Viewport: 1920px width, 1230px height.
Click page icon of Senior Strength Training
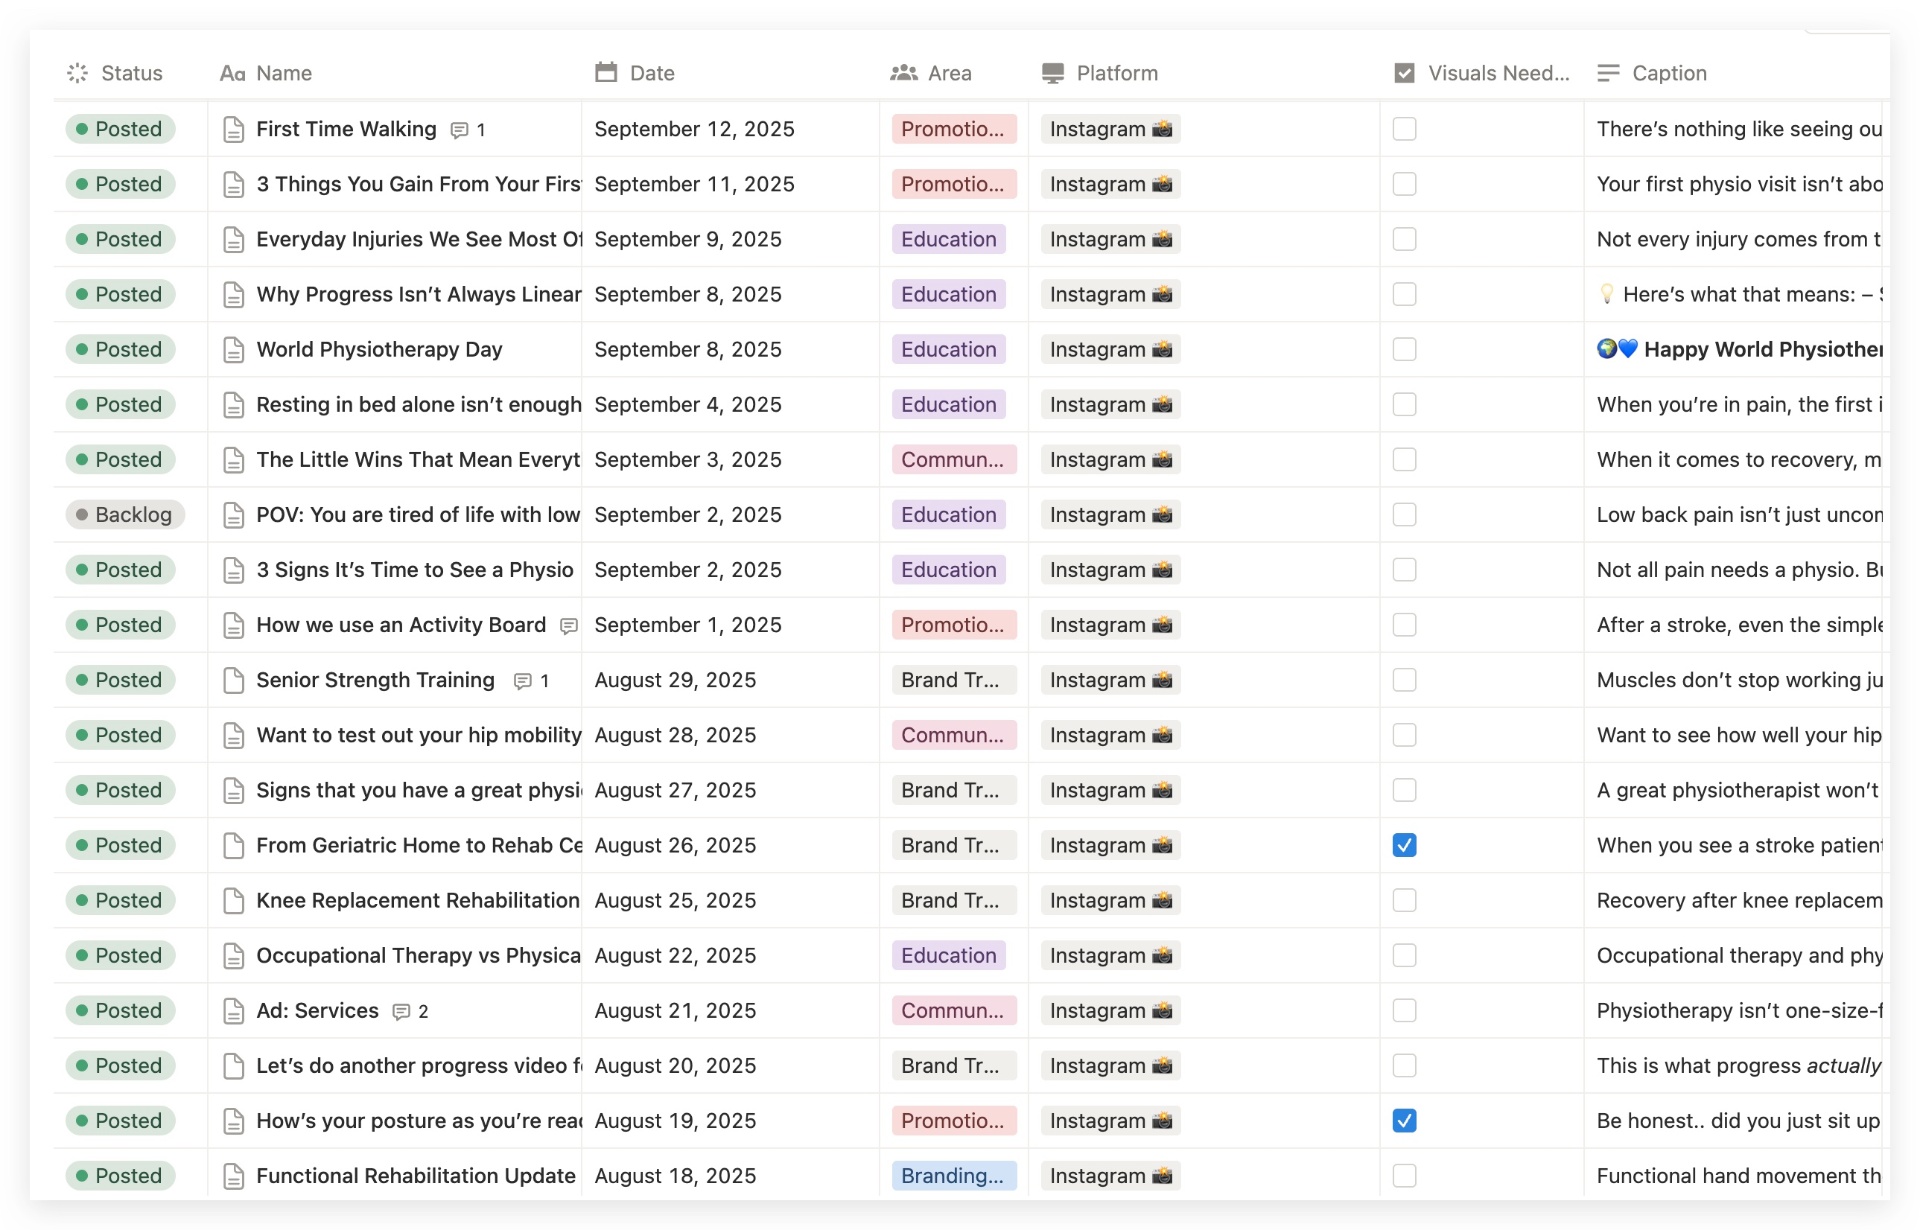[234, 680]
